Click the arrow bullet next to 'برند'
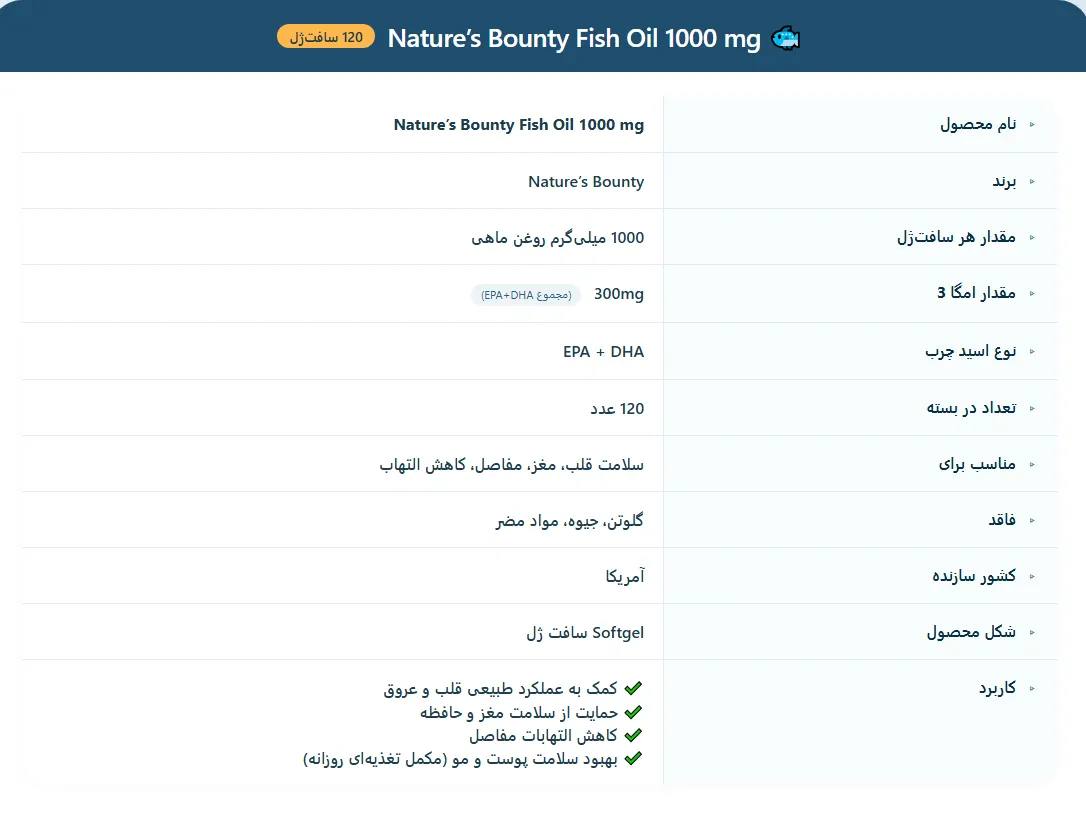The height and width of the screenshot is (814, 1086). point(1032,182)
